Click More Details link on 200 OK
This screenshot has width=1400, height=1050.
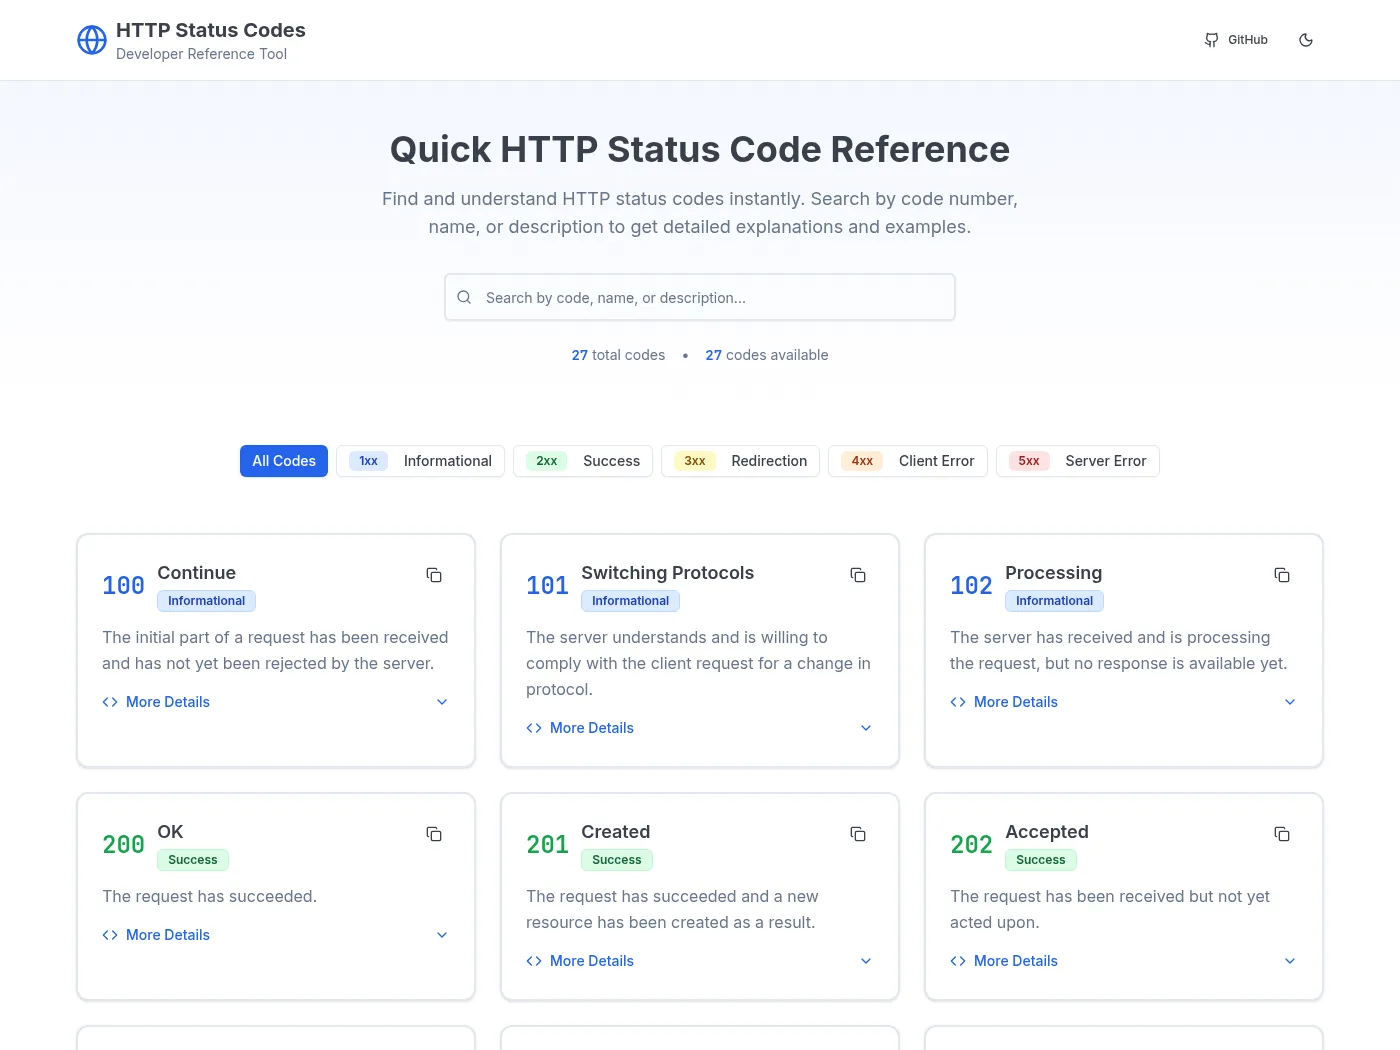point(168,935)
